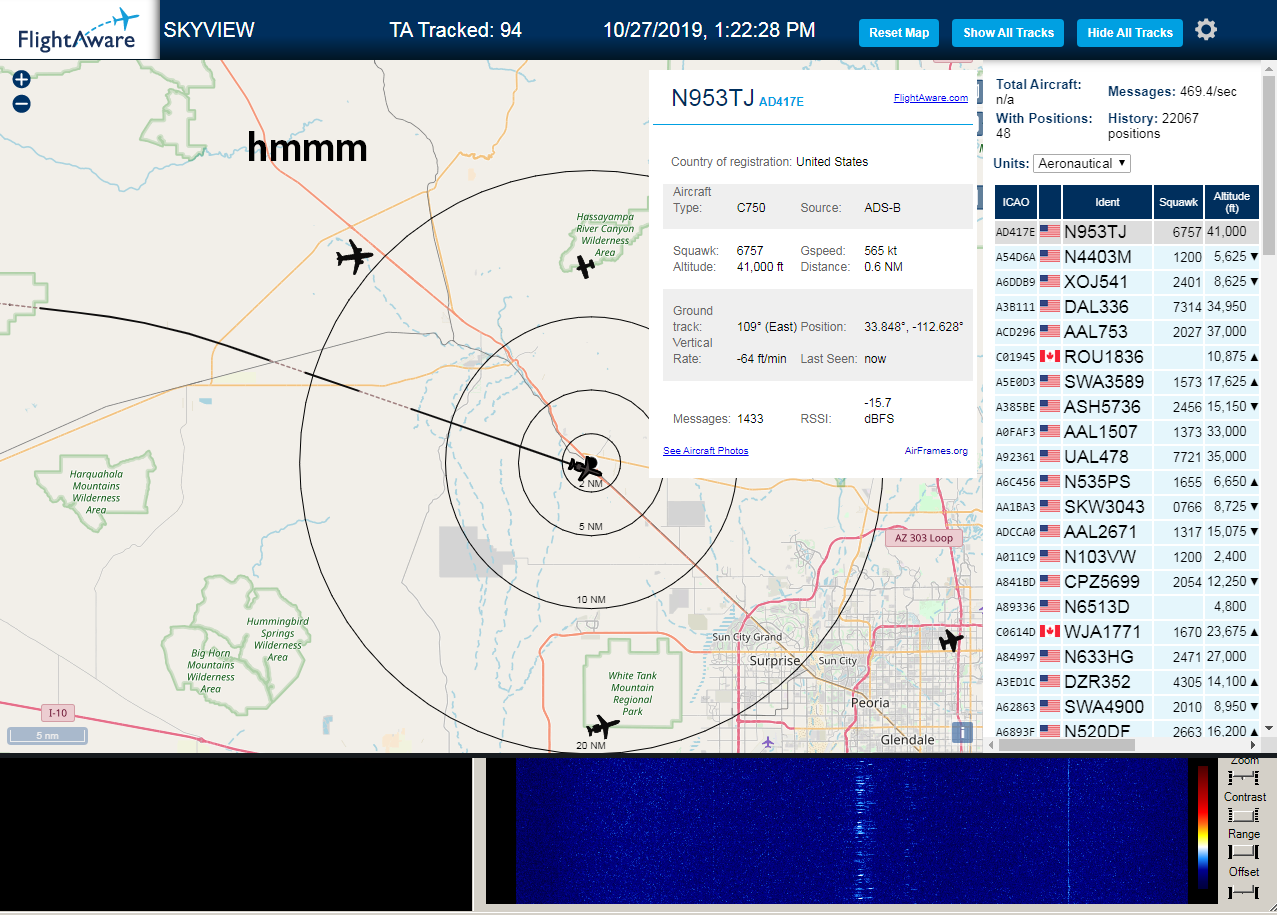Click the Canadian flag in WJA1771 row
Screen dimensions: 1277x915
1050,631
